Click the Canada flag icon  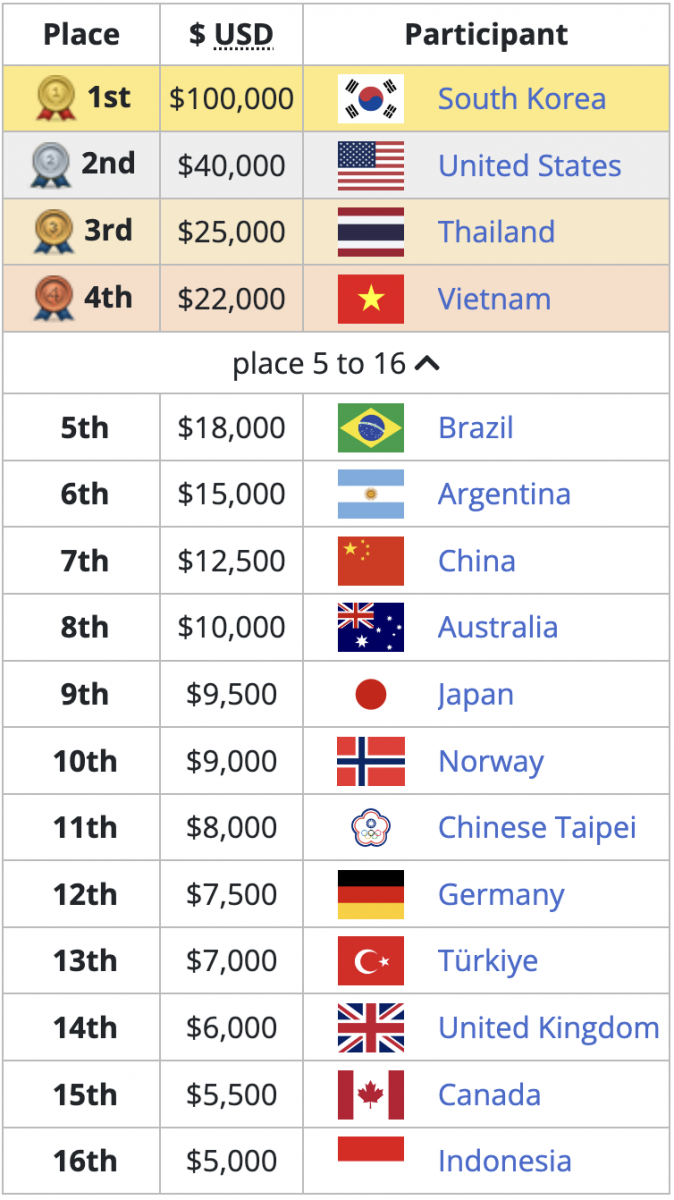tap(371, 1095)
